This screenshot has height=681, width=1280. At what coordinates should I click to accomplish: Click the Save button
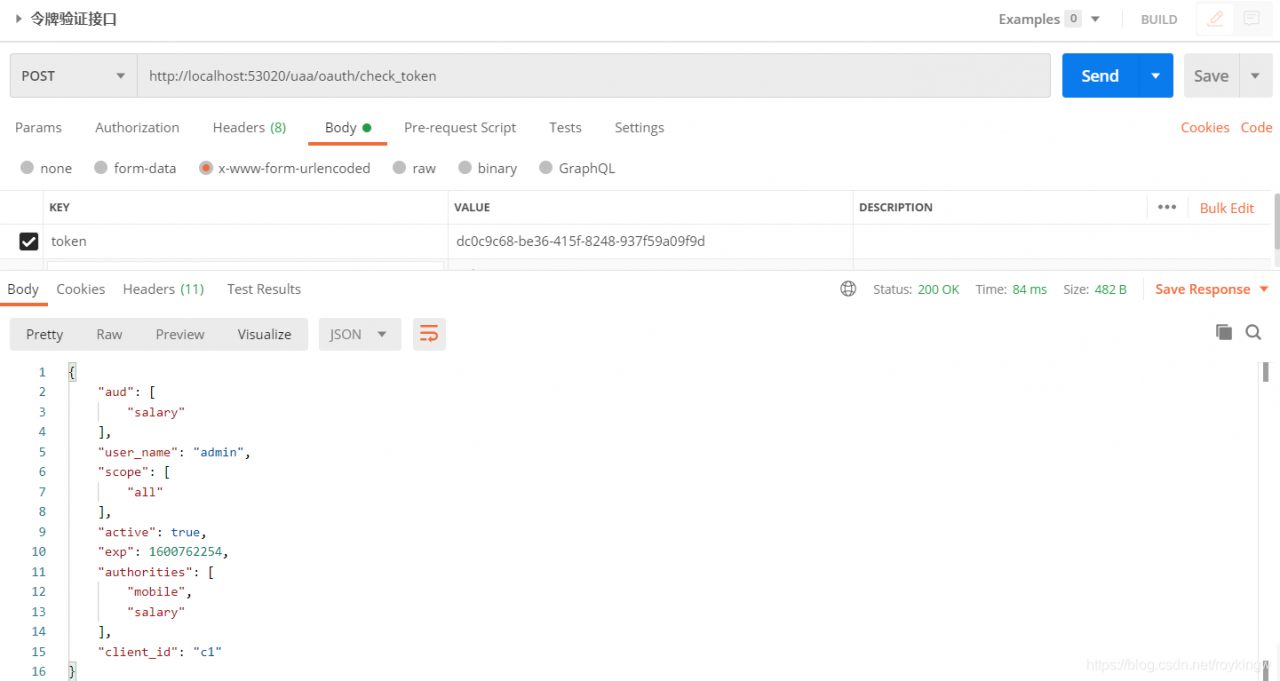[x=1211, y=76]
